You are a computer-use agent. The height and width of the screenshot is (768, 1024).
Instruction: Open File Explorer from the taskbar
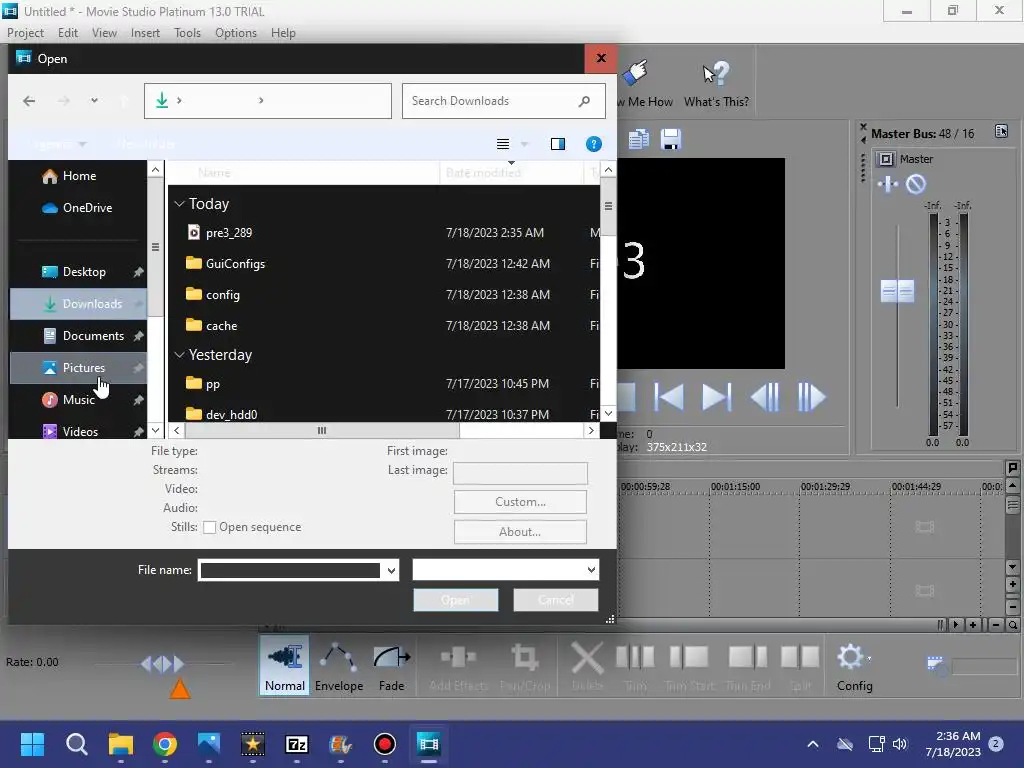121,744
